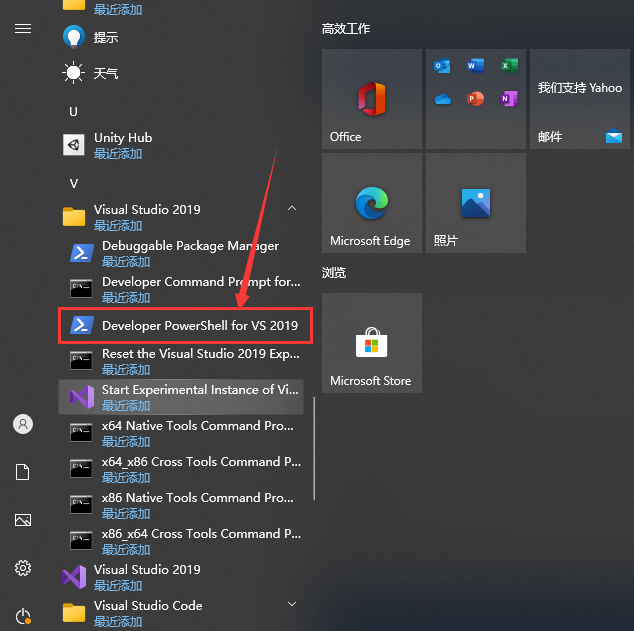Click Reset Visual Studio 2019 Exp console icon
The height and width of the screenshot is (631, 634).
[81, 361]
